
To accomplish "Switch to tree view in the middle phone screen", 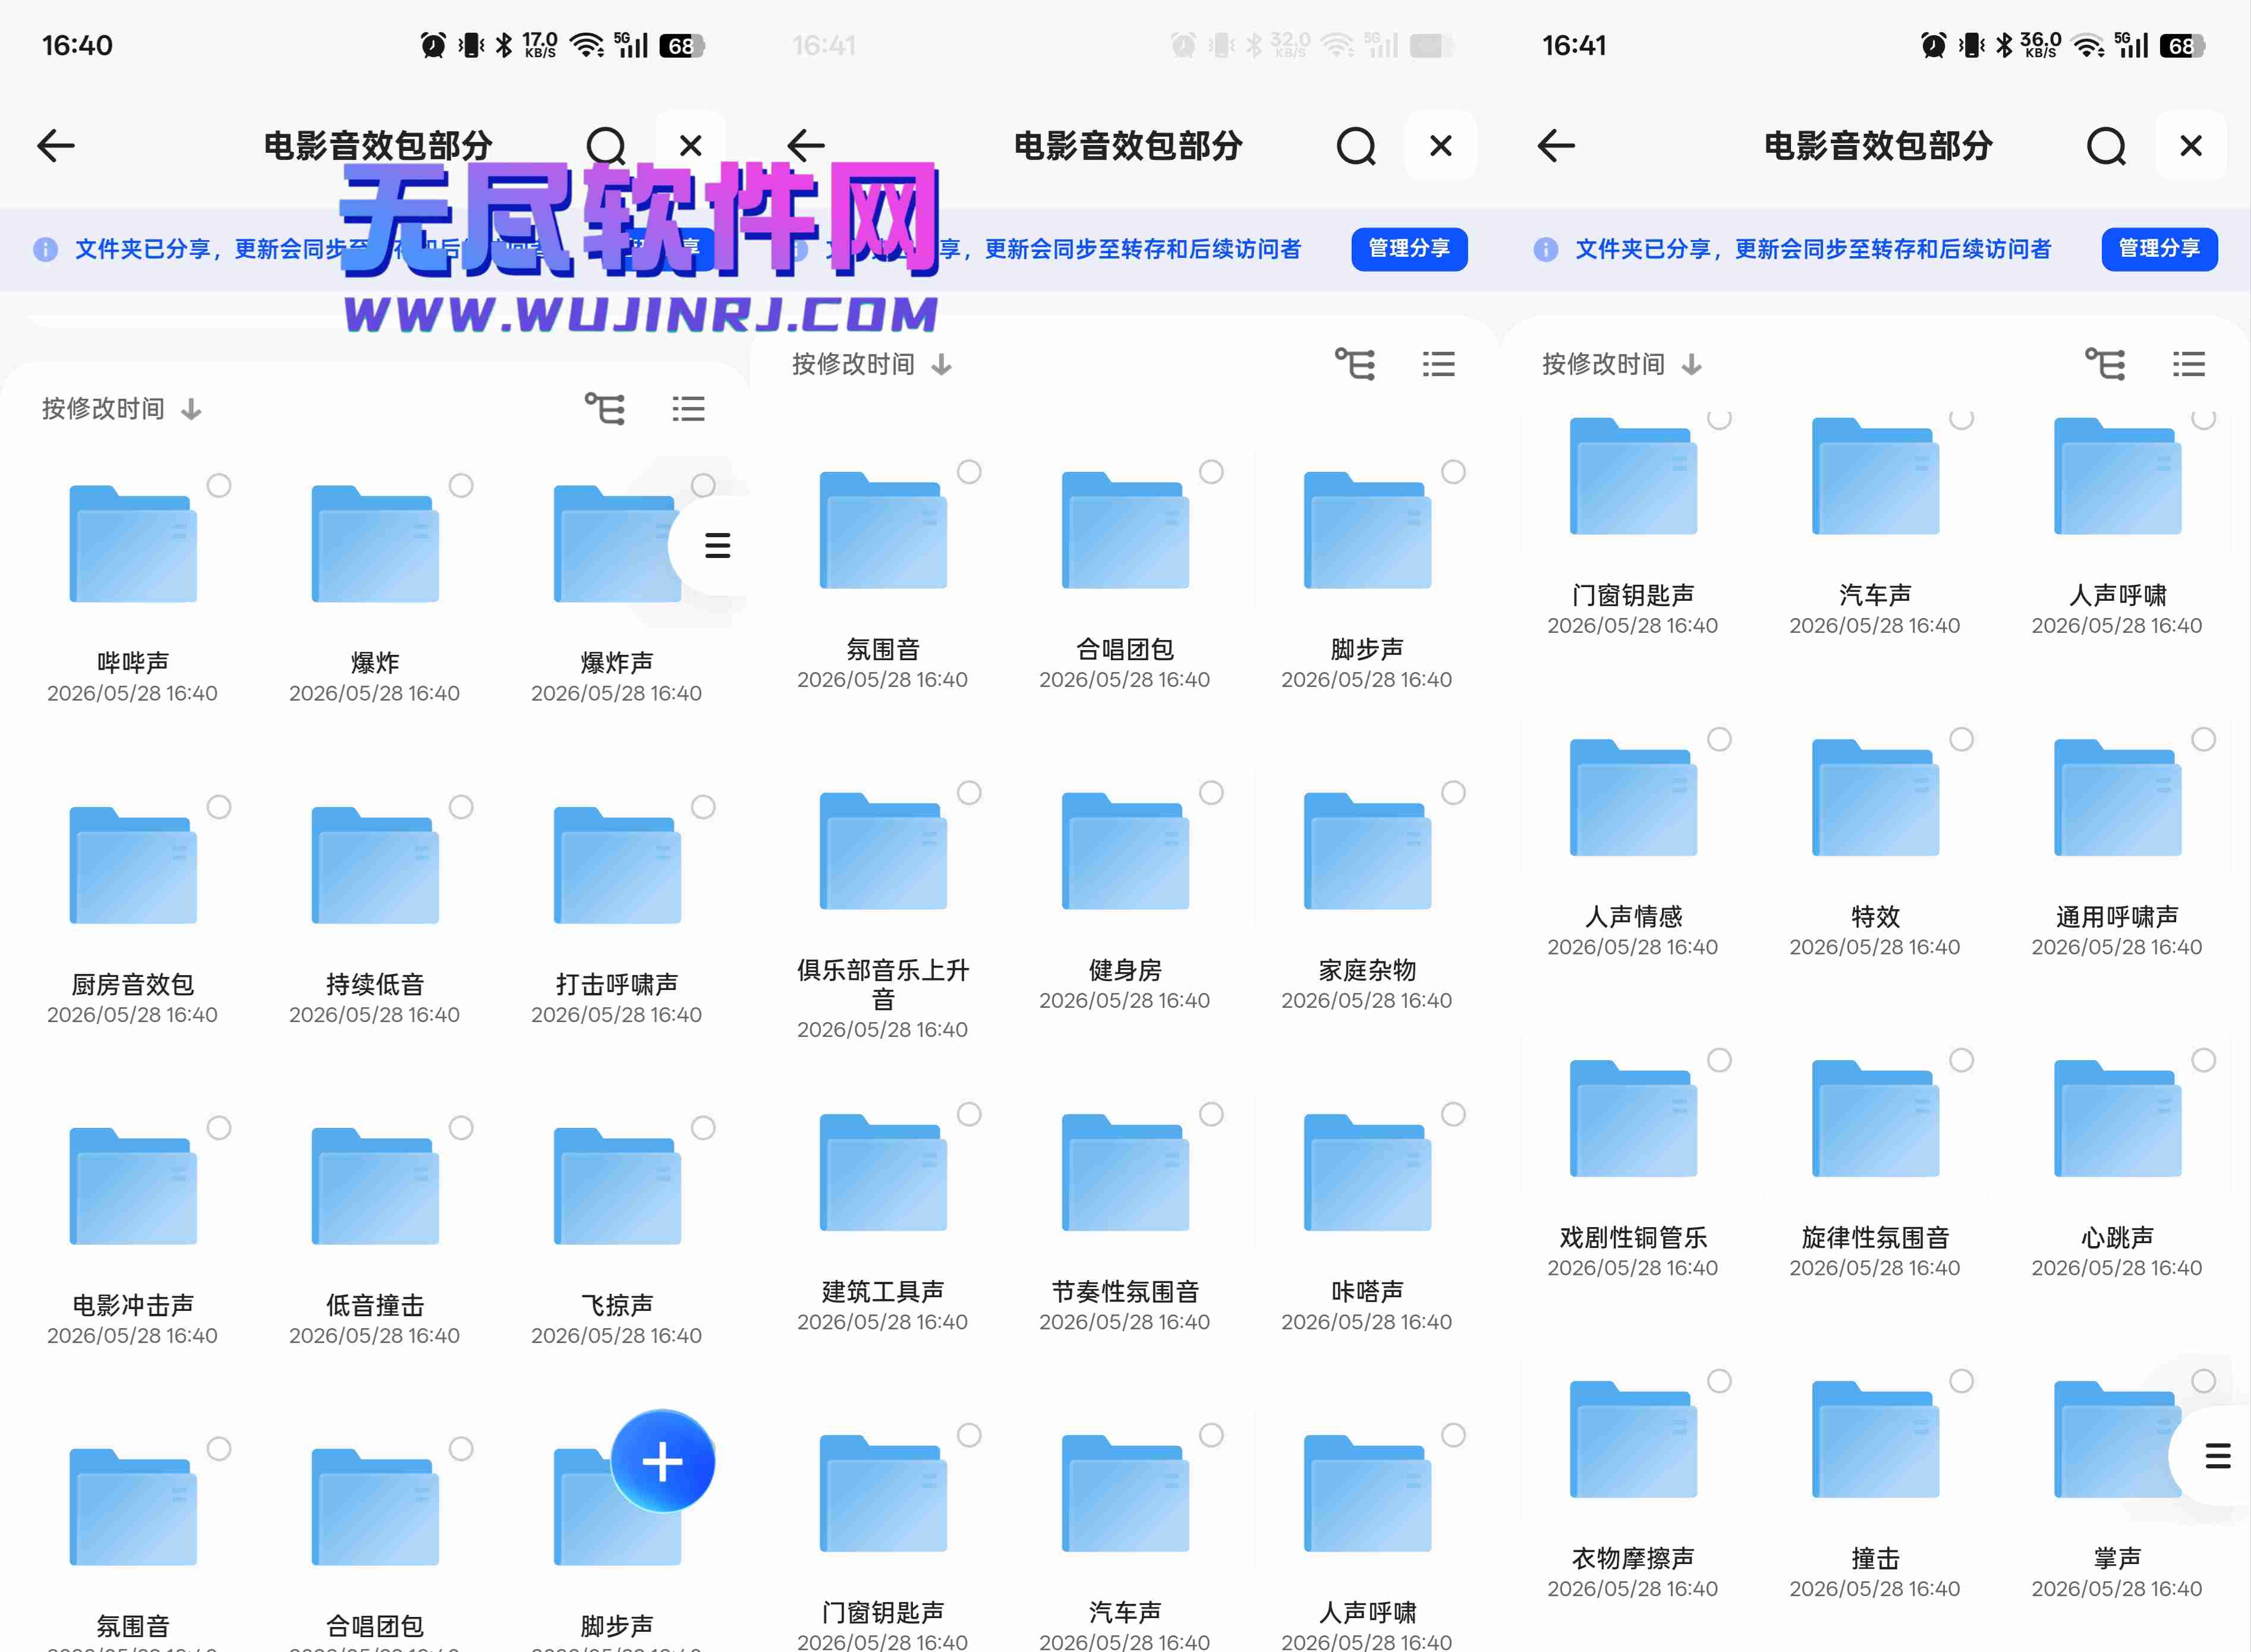I will [1355, 364].
